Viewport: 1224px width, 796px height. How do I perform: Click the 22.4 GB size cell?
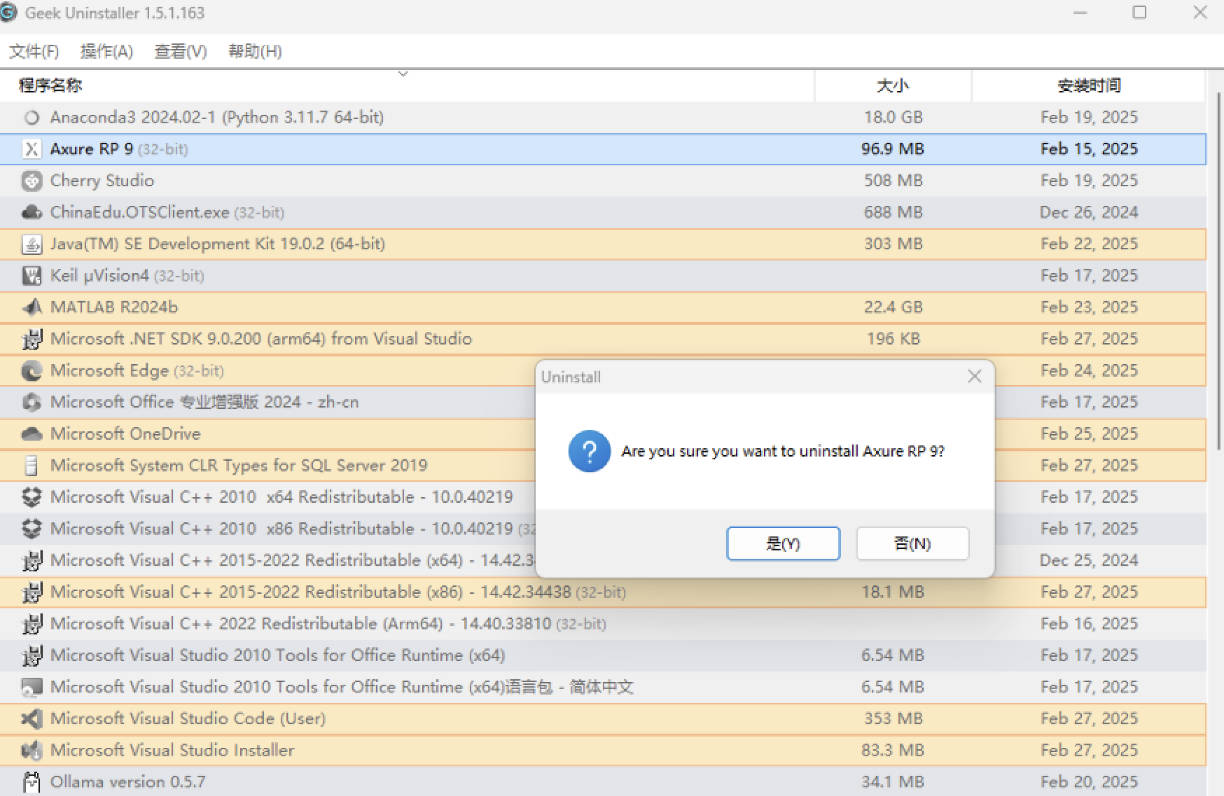pyautogui.click(x=893, y=307)
